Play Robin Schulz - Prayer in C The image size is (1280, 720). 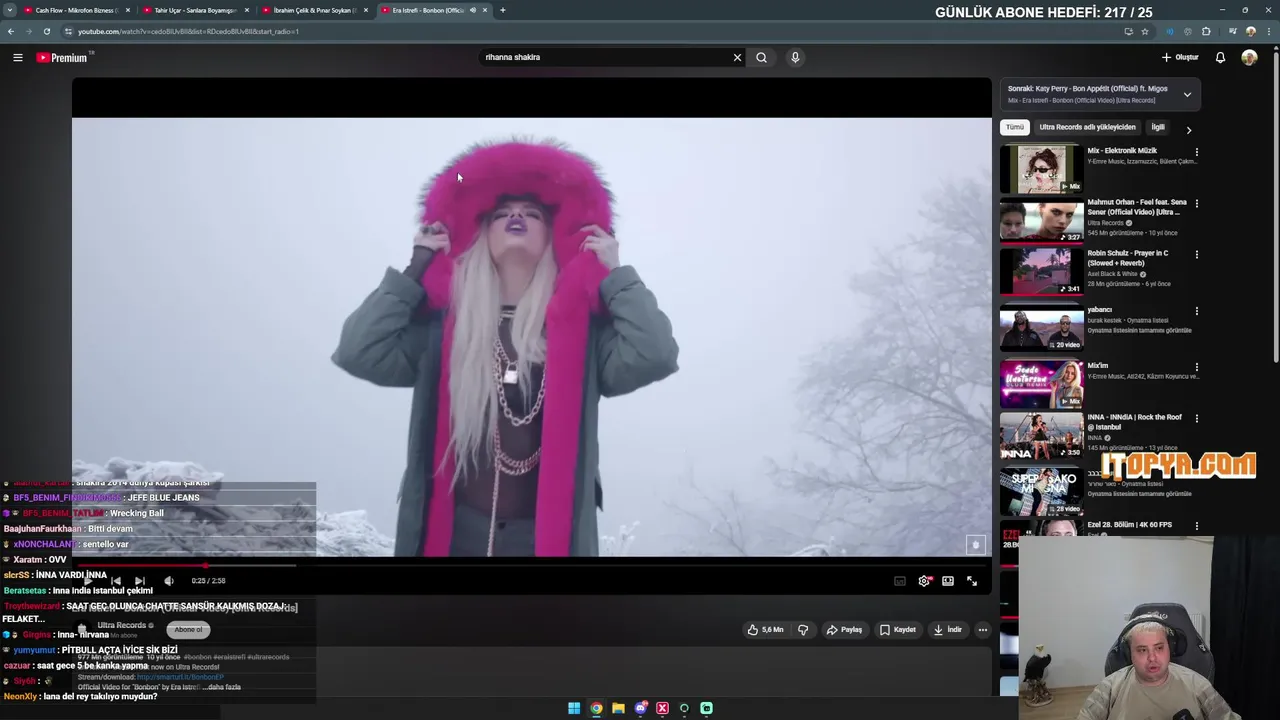pos(1041,271)
